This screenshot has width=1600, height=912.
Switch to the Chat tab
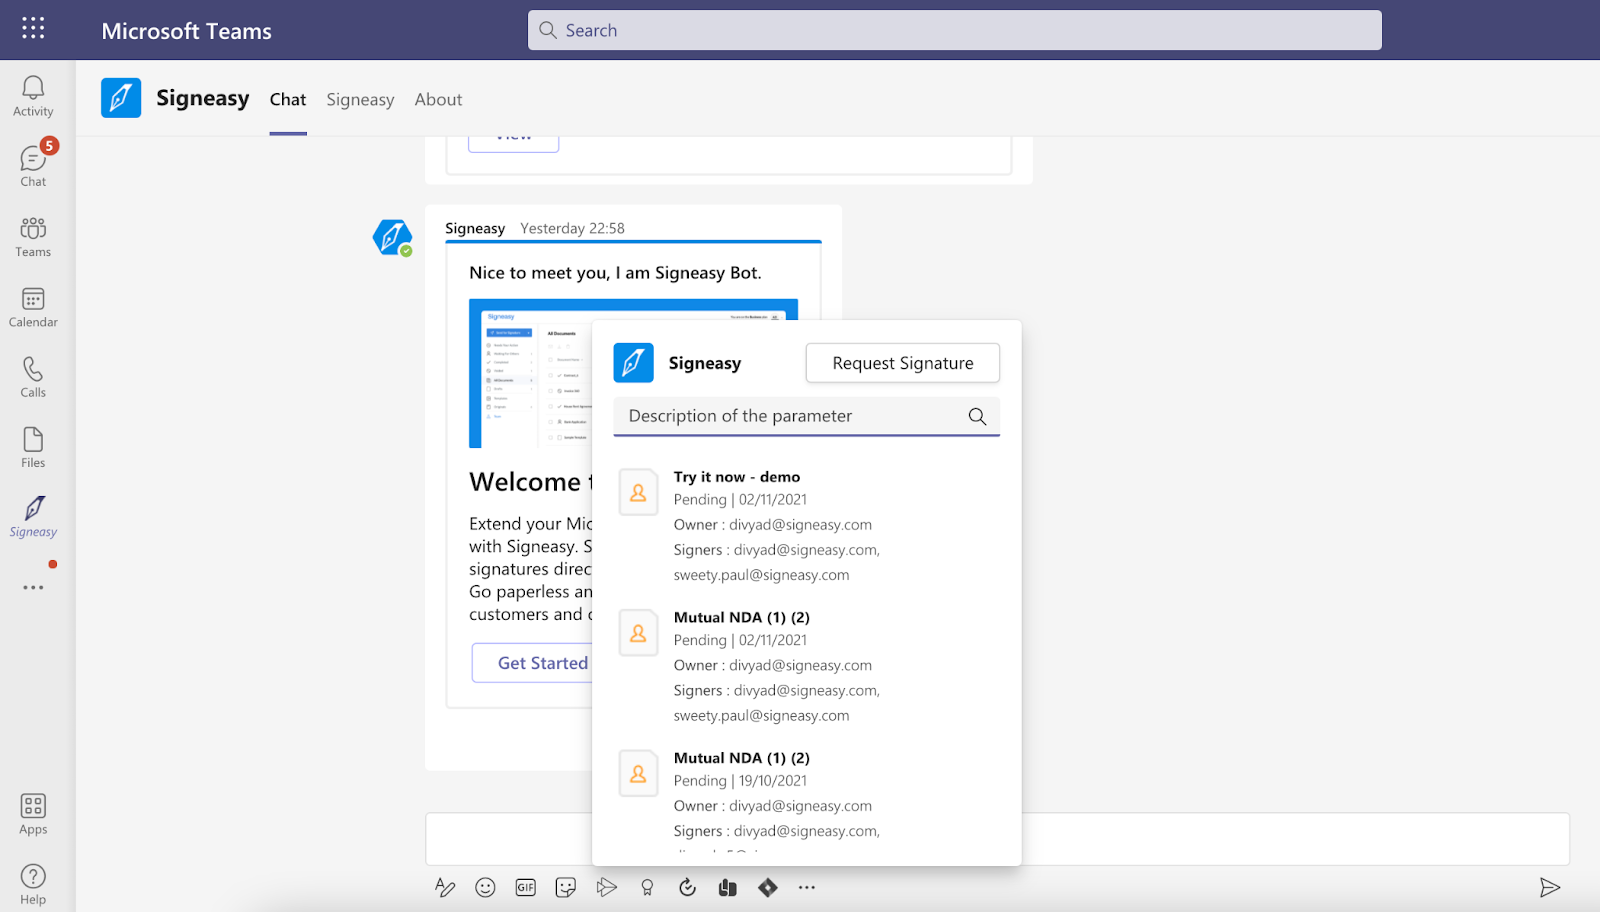click(288, 99)
